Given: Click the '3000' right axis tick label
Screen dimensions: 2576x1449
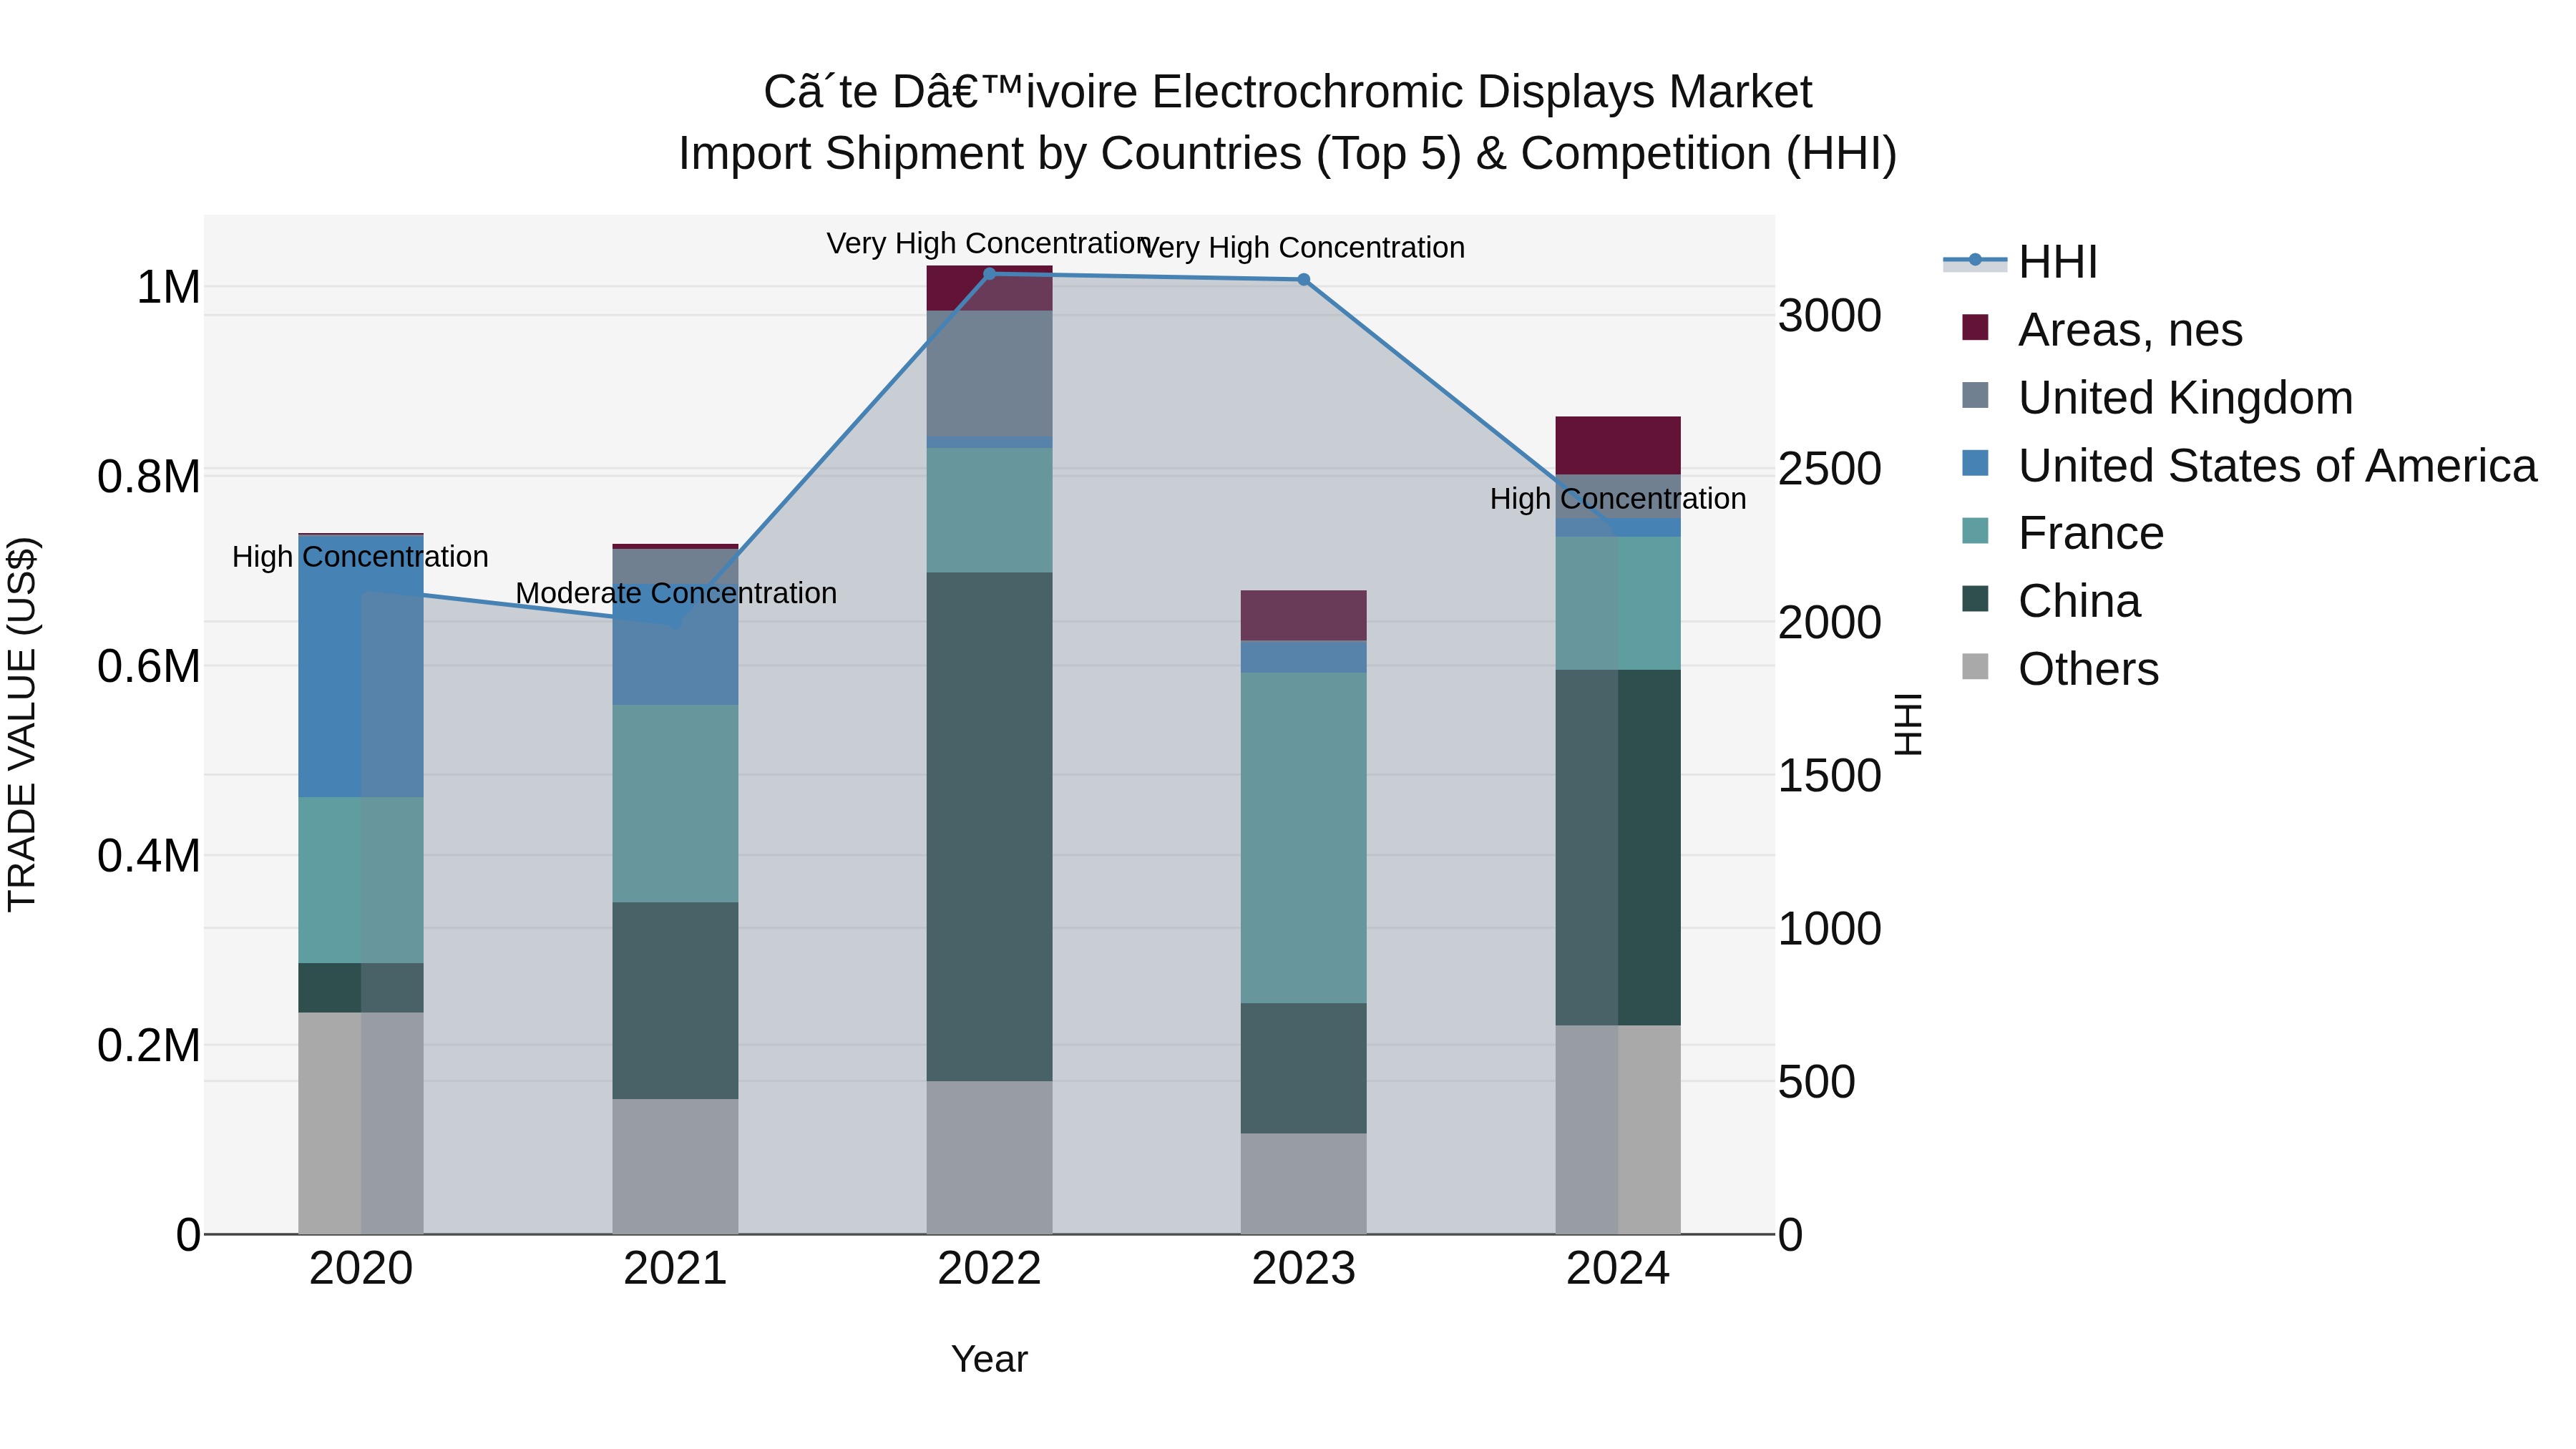Looking at the screenshot, I should [1830, 315].
